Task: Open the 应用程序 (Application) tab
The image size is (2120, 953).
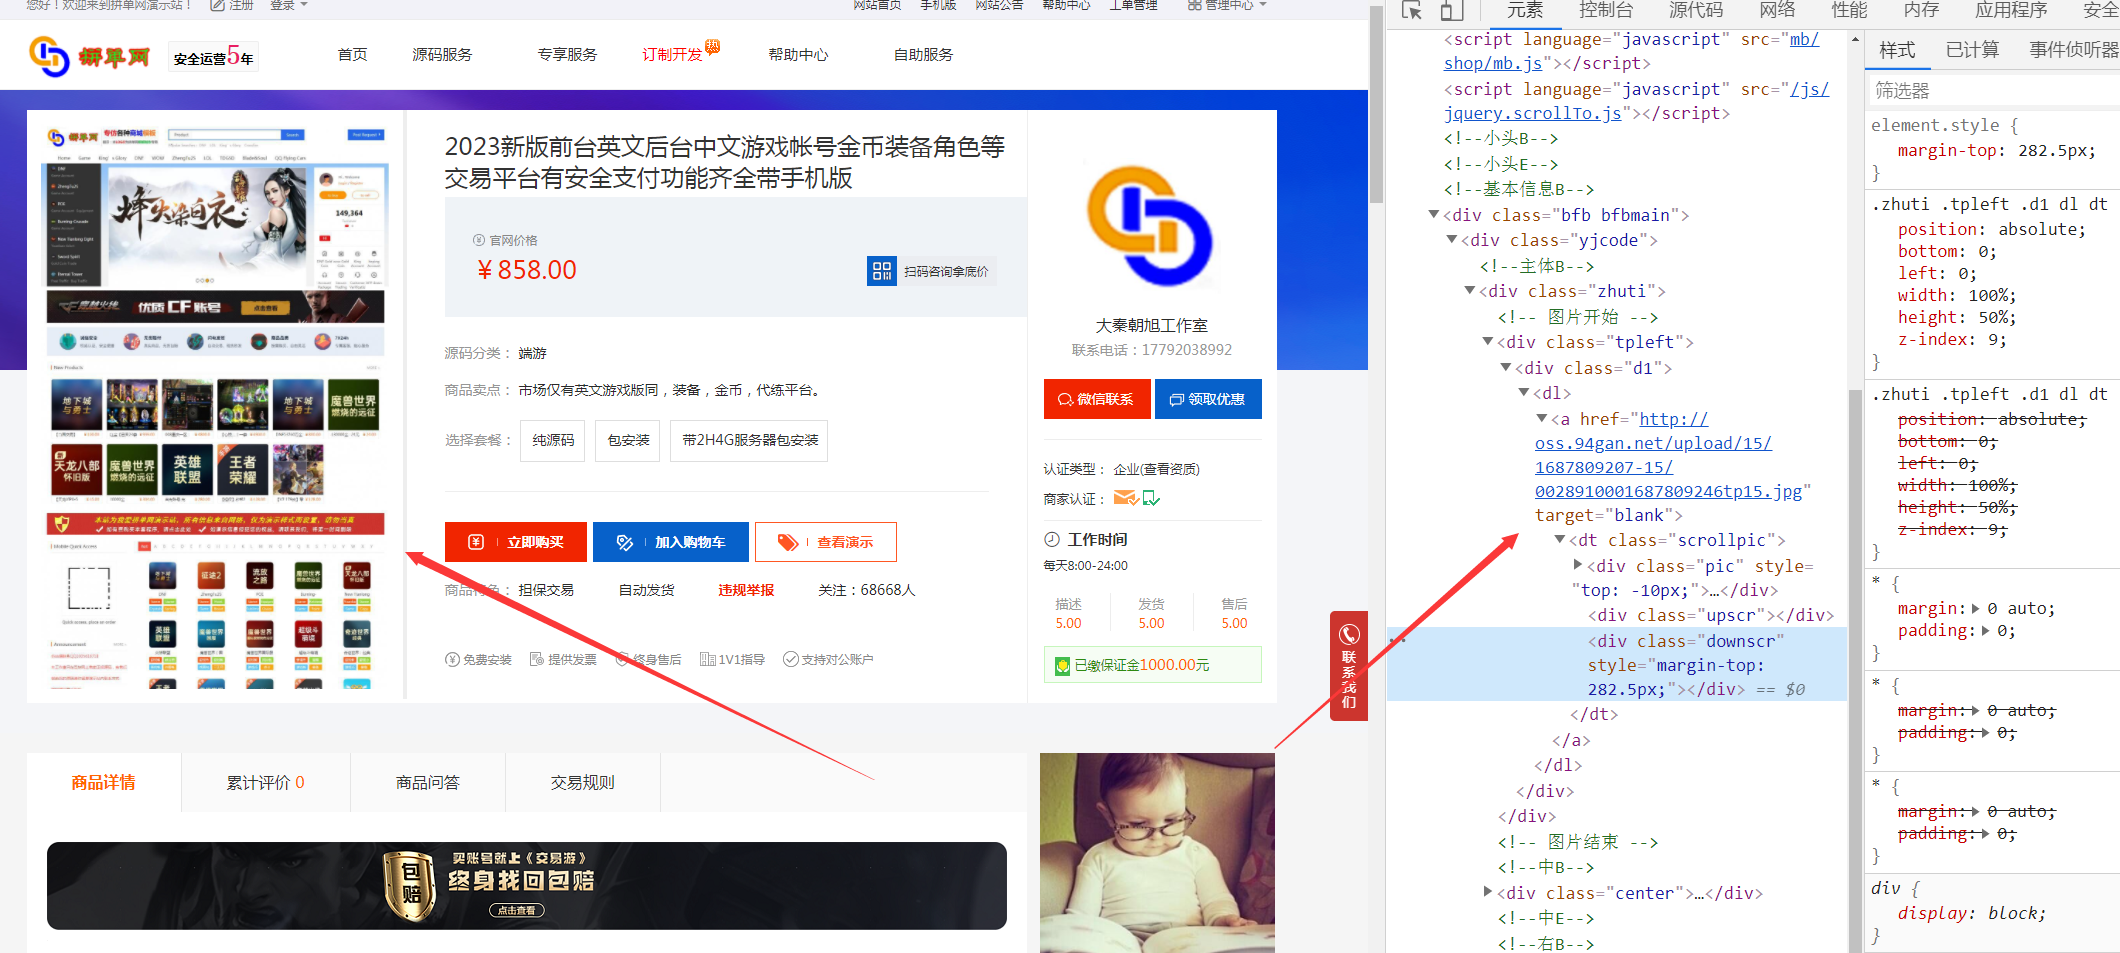Action: (x=2011, y=10)
